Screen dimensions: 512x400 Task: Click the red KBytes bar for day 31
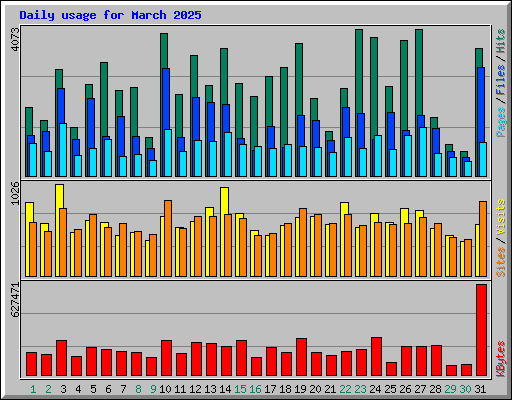(x=481, y=330)
